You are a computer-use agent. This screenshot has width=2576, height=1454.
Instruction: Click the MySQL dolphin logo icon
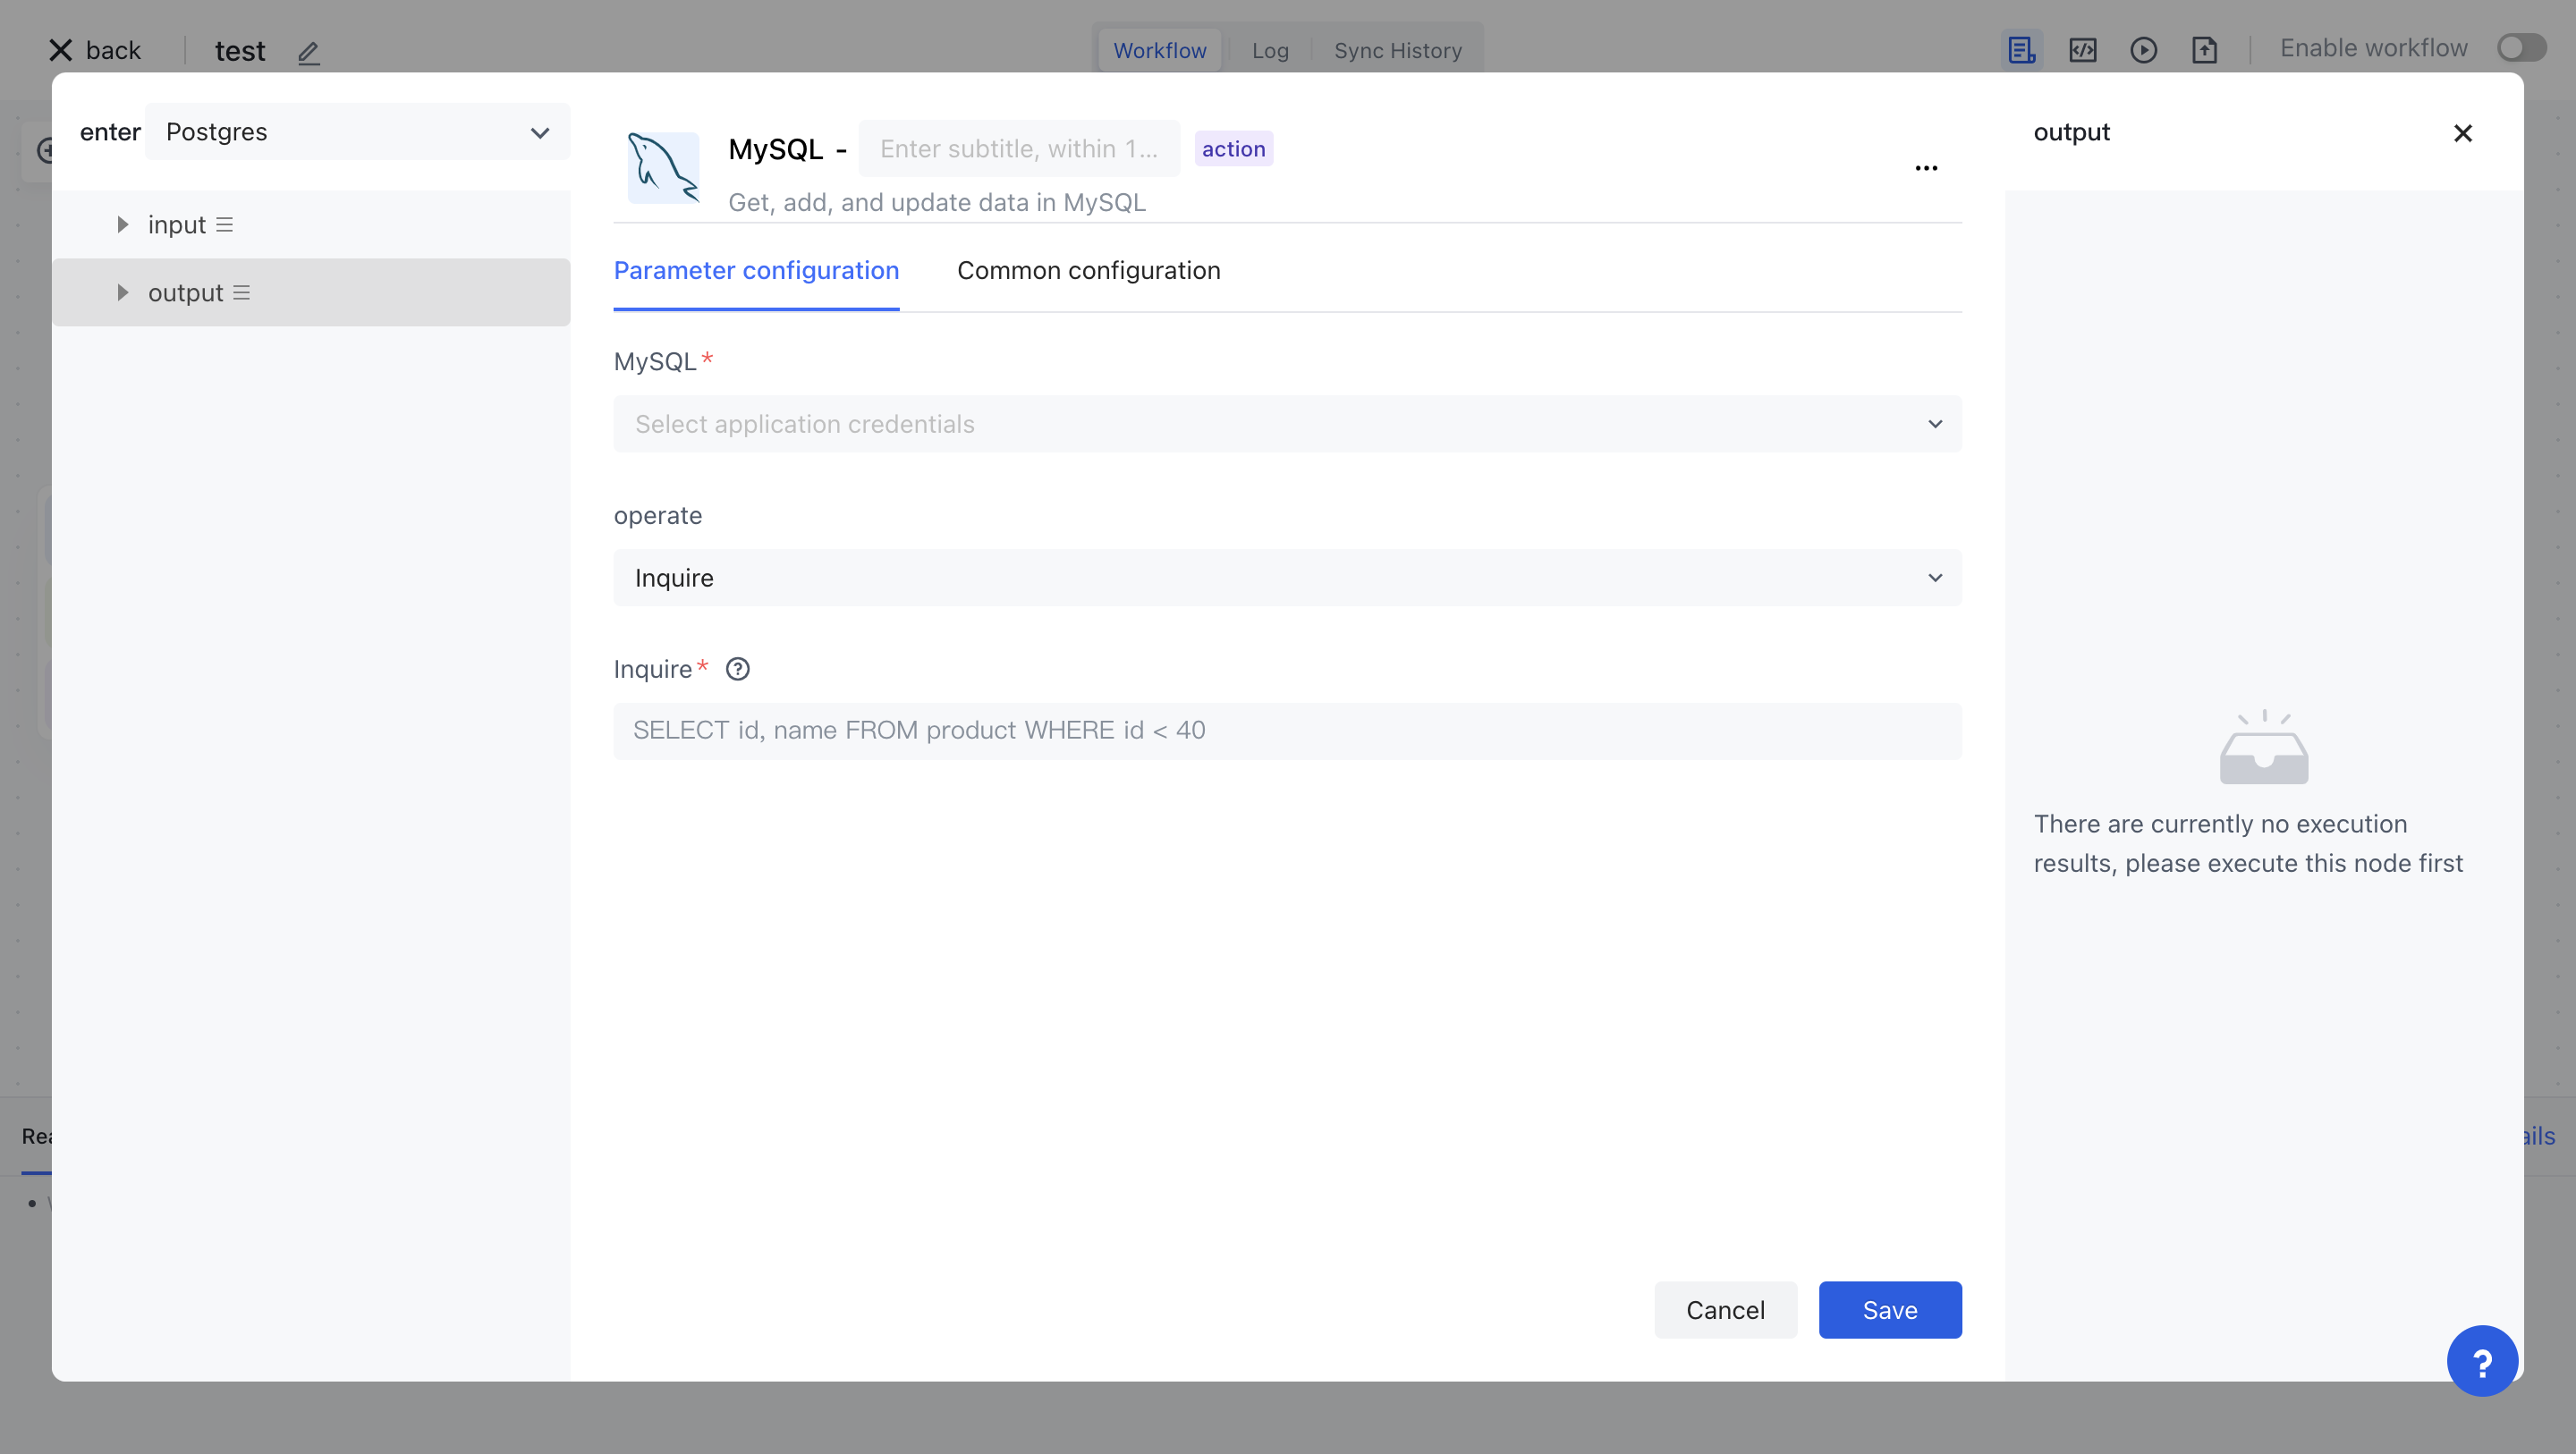coord(663,167)
